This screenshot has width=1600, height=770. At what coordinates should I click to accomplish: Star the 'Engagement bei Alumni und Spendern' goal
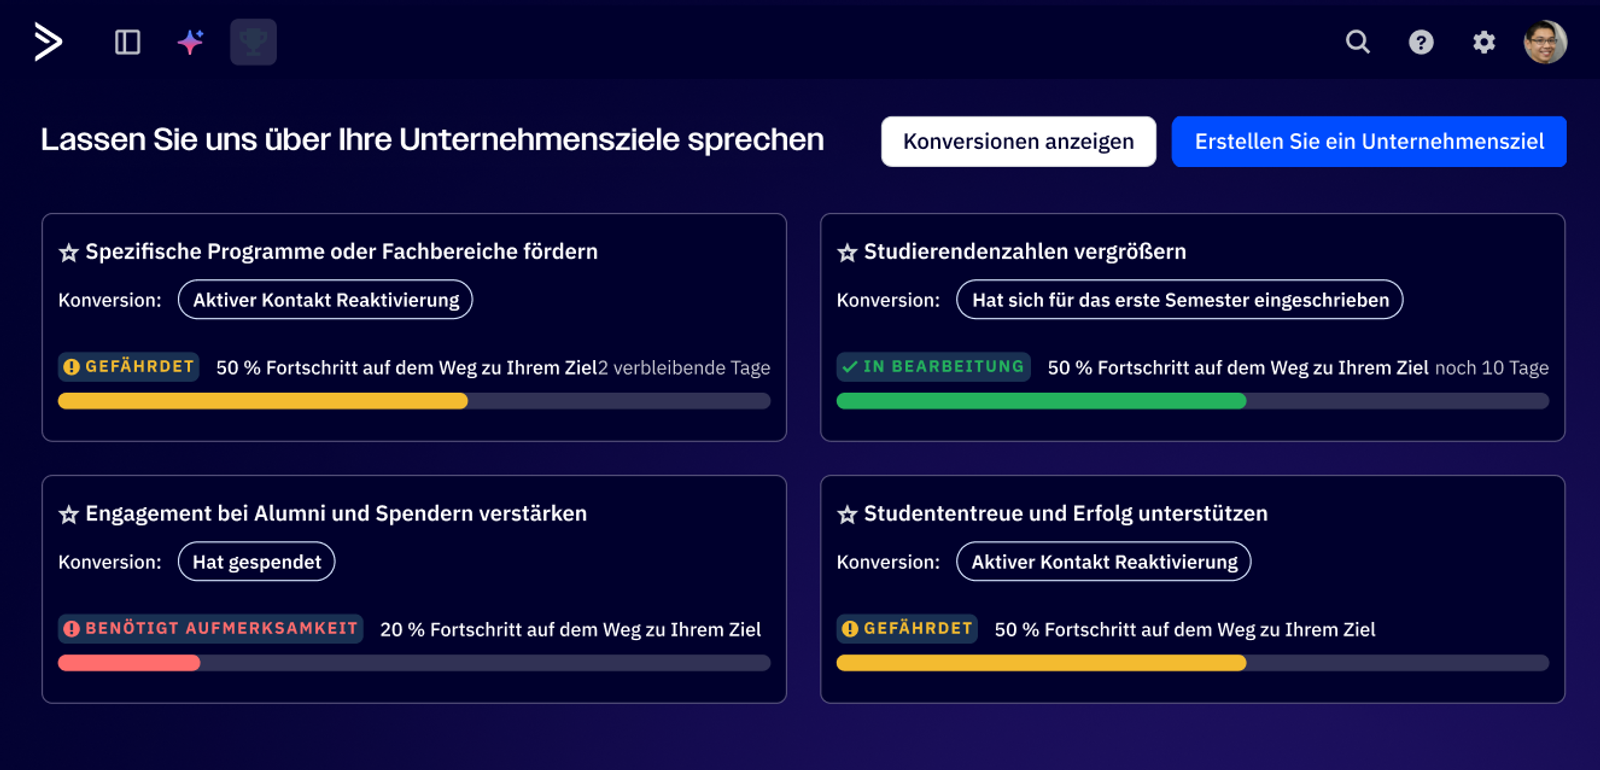[69, 515]
